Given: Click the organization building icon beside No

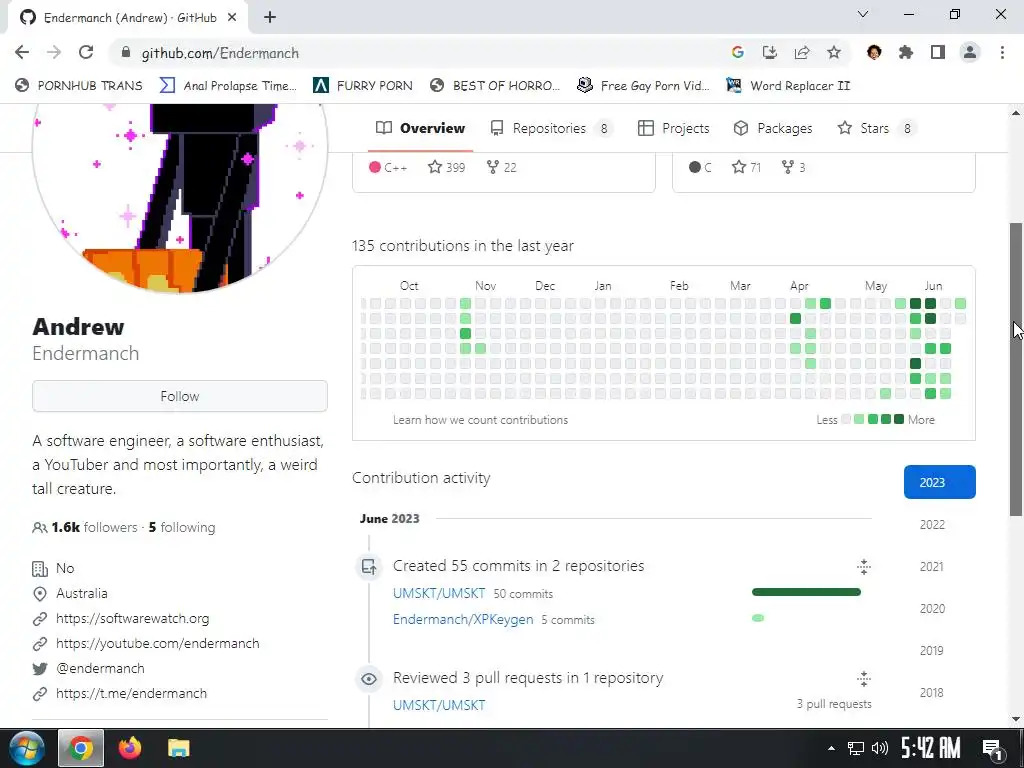Looking at the screenshot, I should coord(40,569).
